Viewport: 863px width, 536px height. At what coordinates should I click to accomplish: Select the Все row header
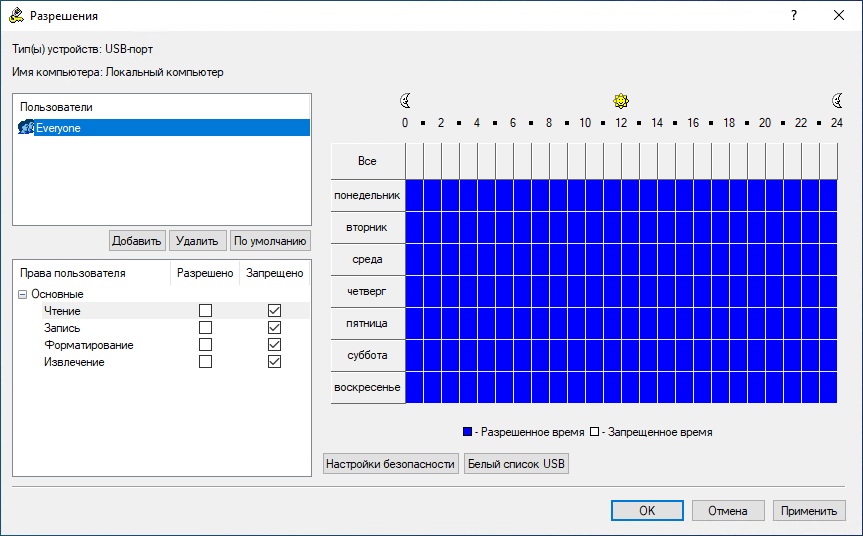coord(368,161)
